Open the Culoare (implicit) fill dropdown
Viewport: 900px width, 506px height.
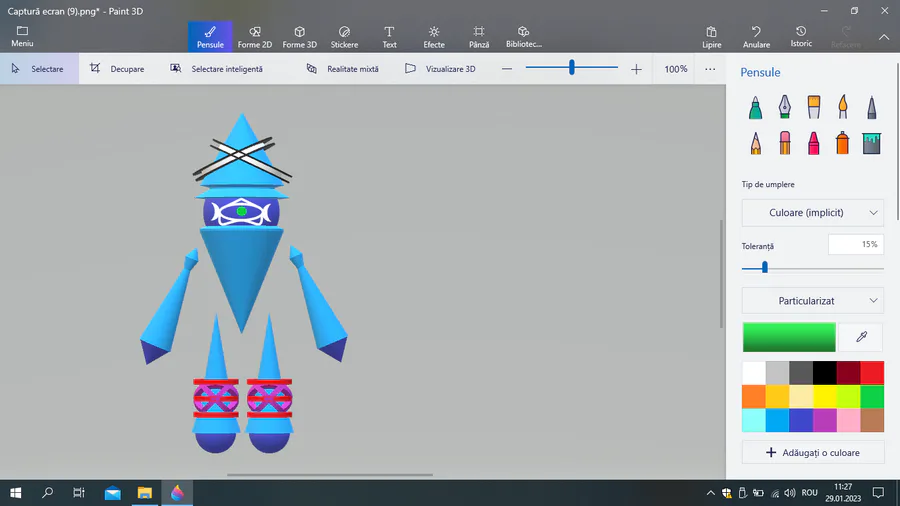(x=813, y=213)
